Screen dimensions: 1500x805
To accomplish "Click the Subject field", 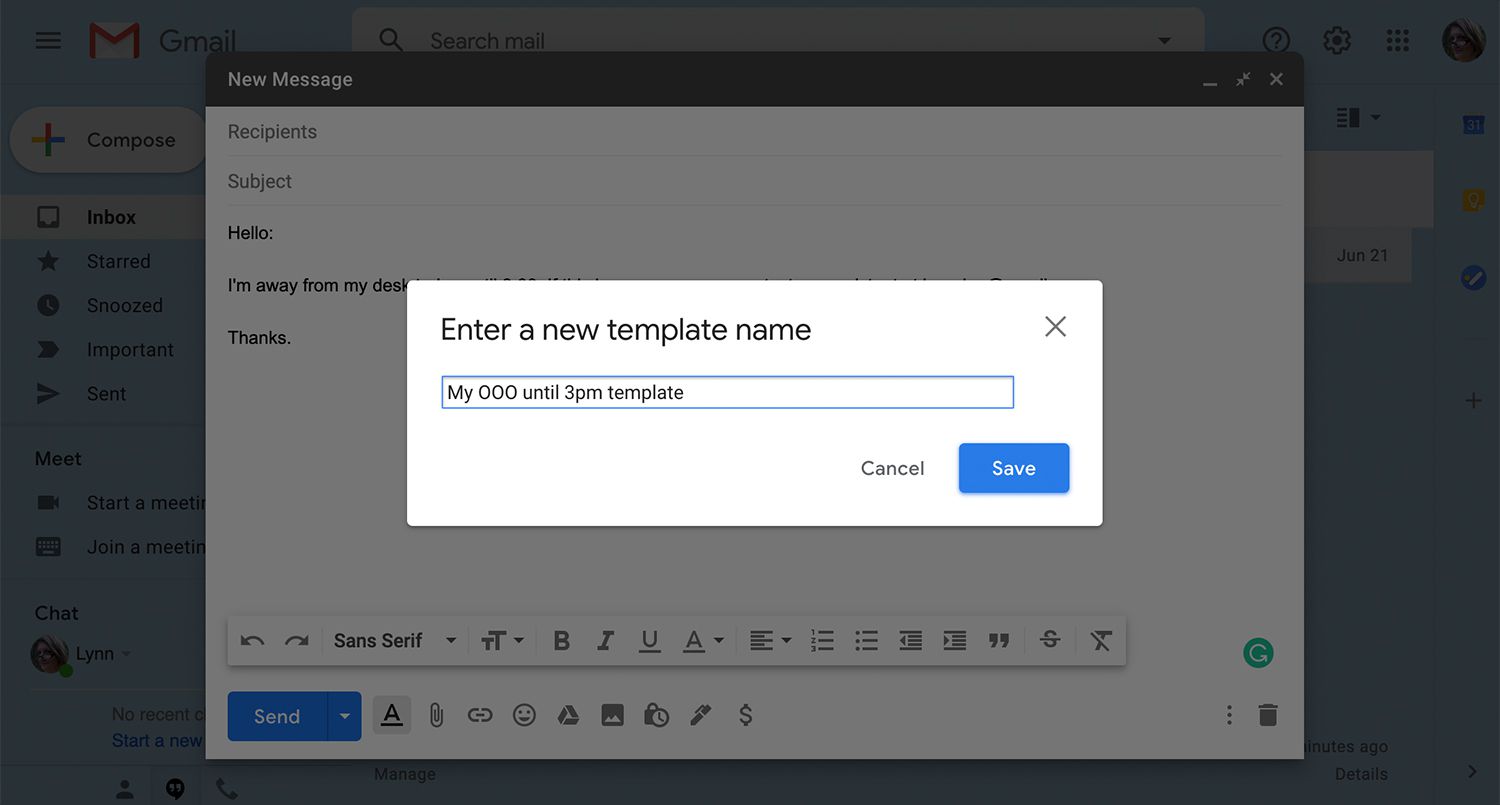I will [x=754, y=181].
